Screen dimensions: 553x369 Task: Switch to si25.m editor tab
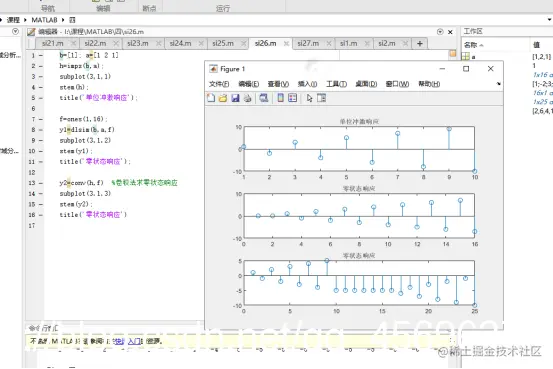[x=223, y=43]
